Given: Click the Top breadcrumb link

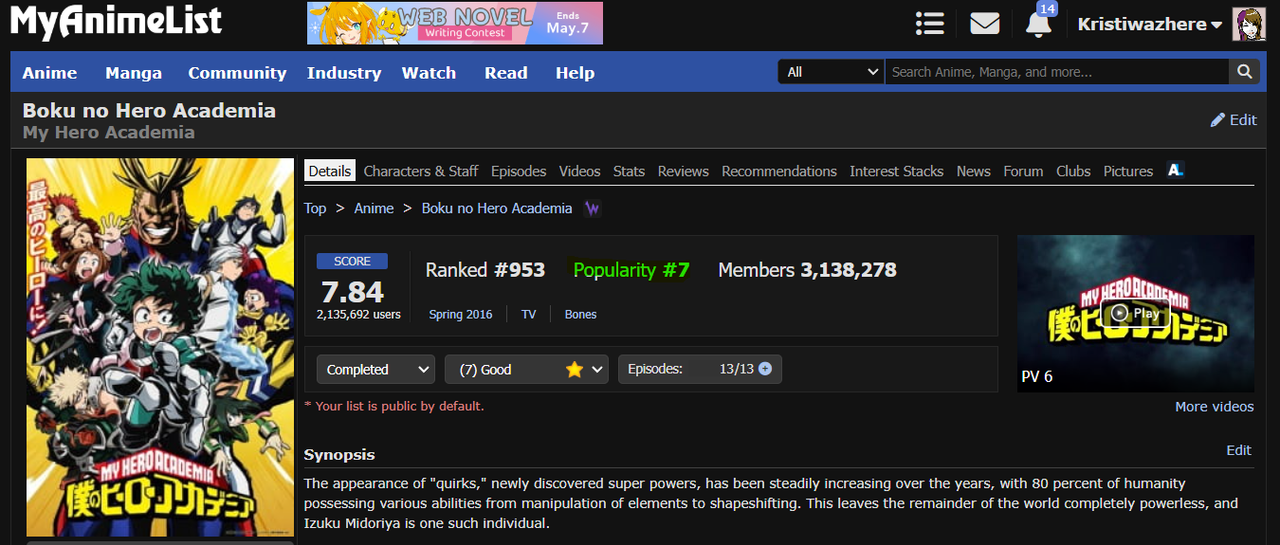Looking at the screenshot, I should pos(315,208).
